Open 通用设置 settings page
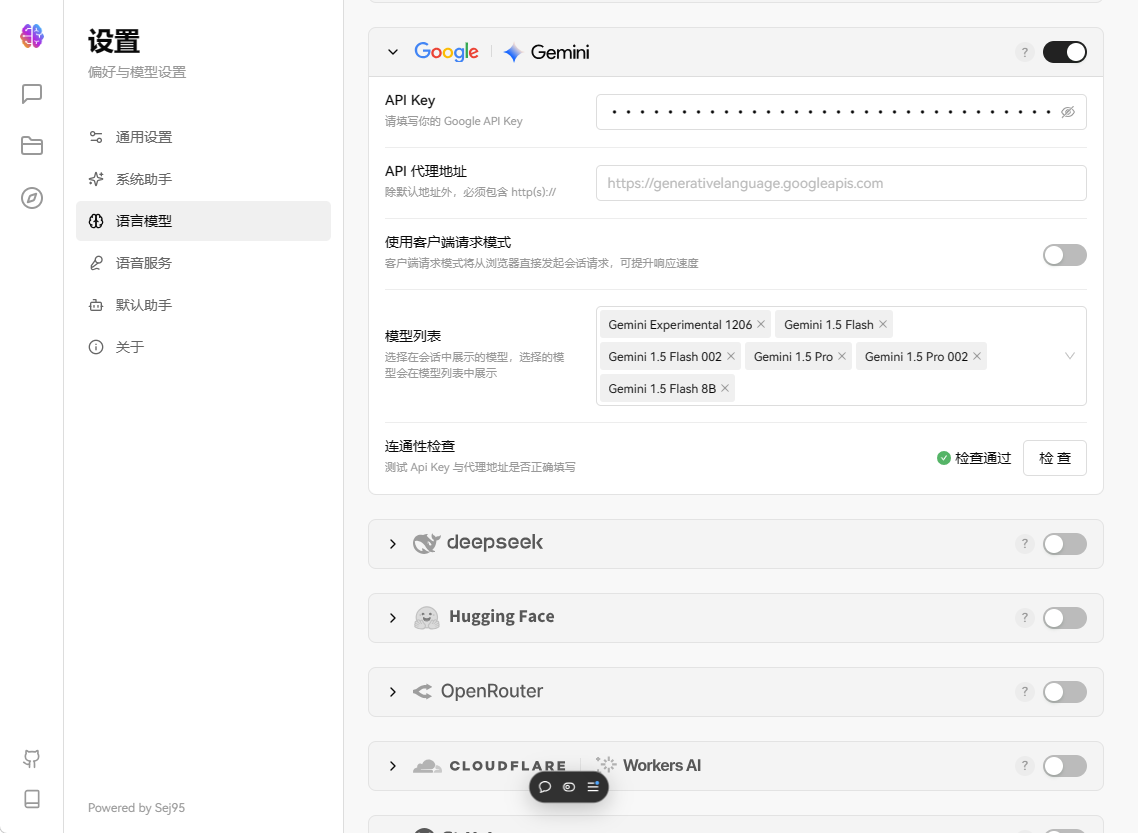Screen dimensions: 1138x833 point(203,137)
